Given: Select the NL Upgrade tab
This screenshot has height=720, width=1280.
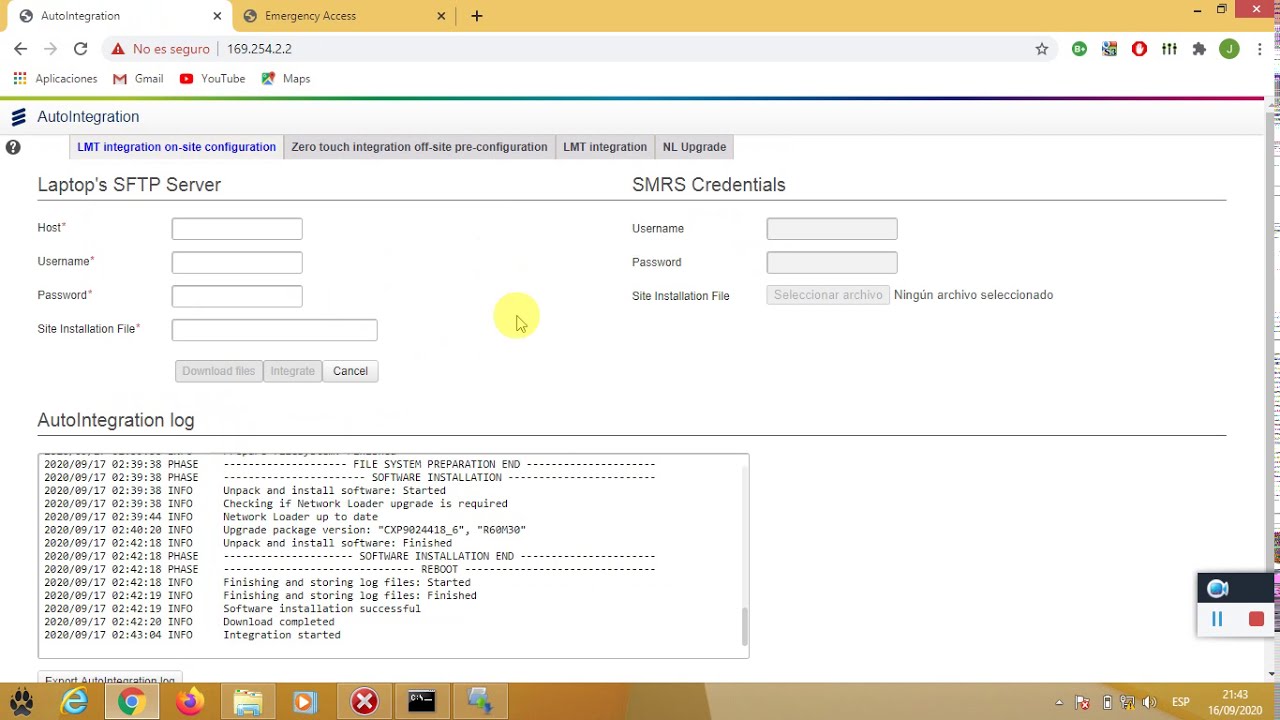Looking at the screenshot, I should pos(694,147).
